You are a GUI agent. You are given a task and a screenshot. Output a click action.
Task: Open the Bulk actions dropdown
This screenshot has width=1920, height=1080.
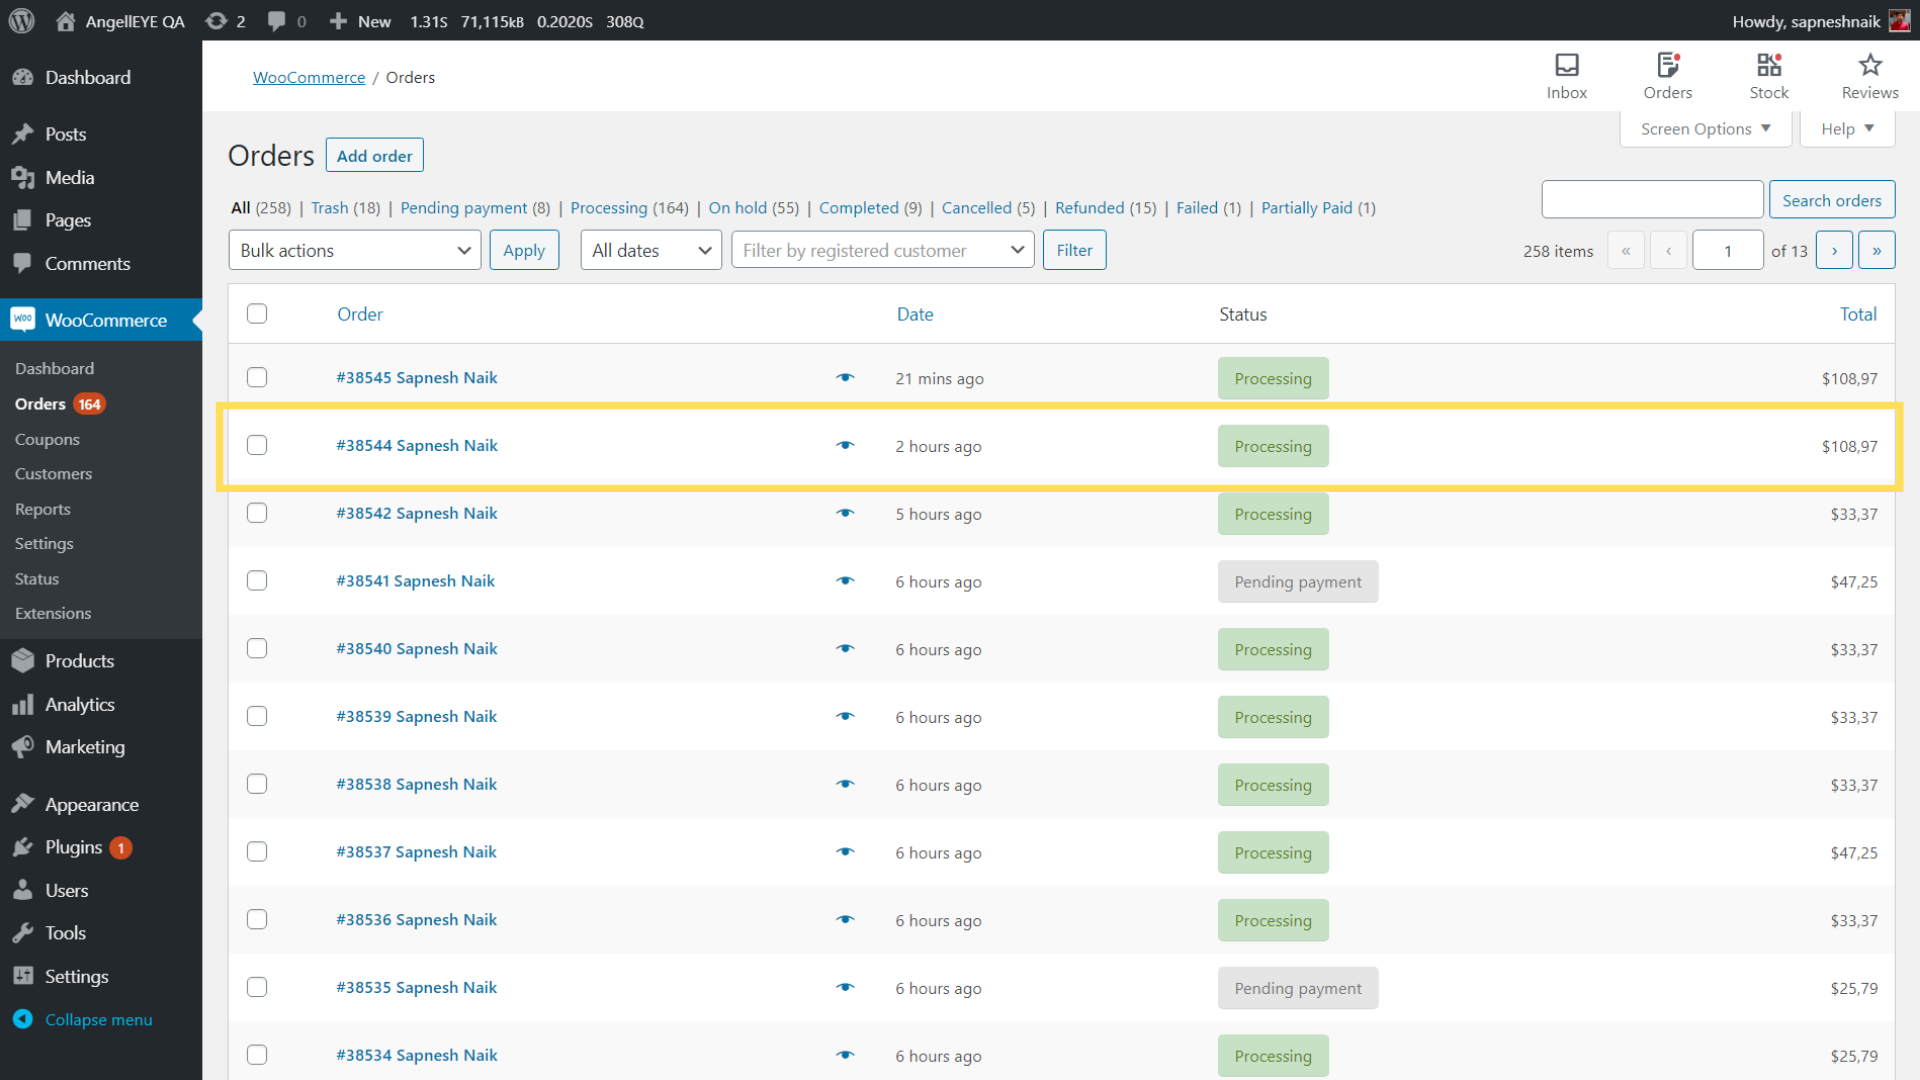point(355,250)
